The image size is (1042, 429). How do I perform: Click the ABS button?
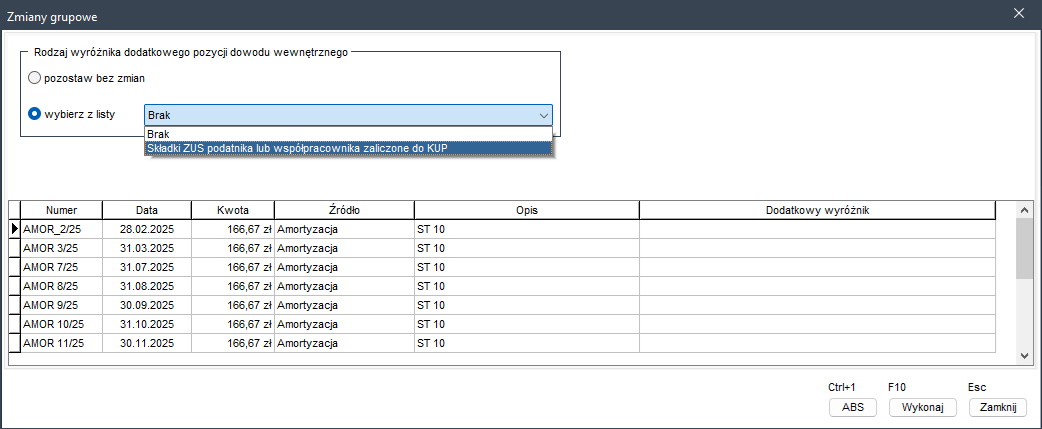coord(852,407)
